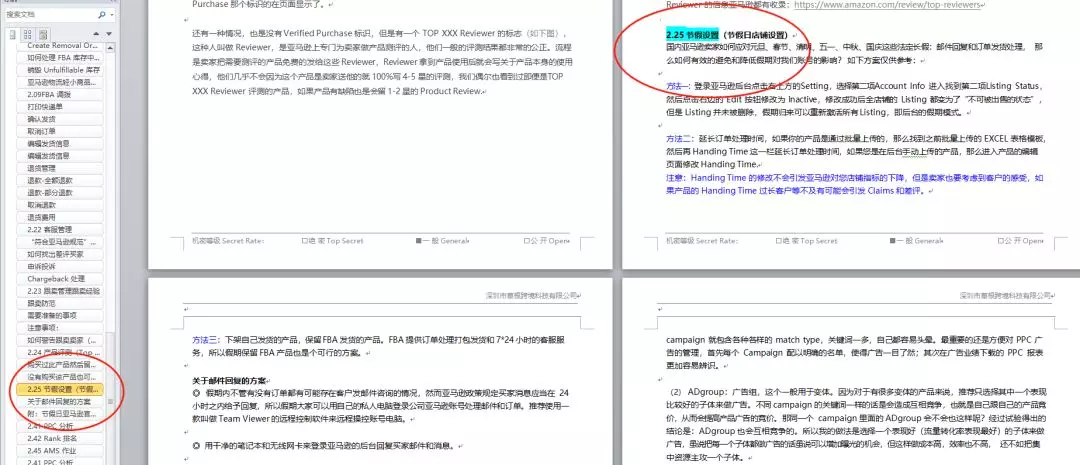Select heading '关于邮件回复的方案' in navigation pane

tap(62, 402)
